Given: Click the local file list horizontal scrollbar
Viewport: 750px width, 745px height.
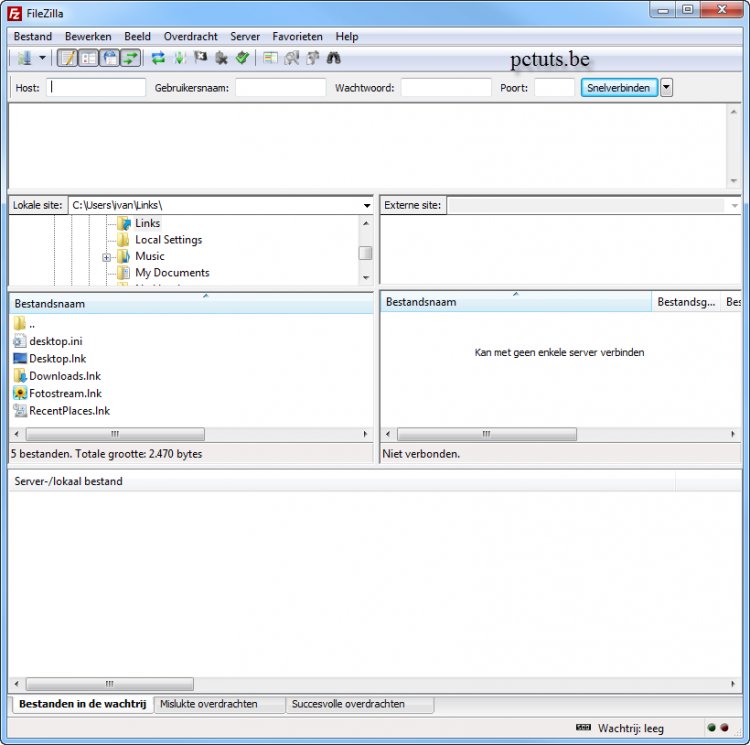Looking at the screenshot, I should click(x=115, y=434).
